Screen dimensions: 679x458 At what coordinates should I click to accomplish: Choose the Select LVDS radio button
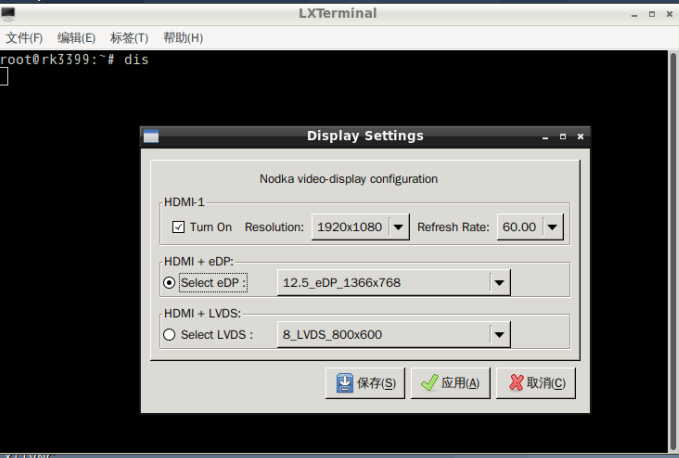169,335
